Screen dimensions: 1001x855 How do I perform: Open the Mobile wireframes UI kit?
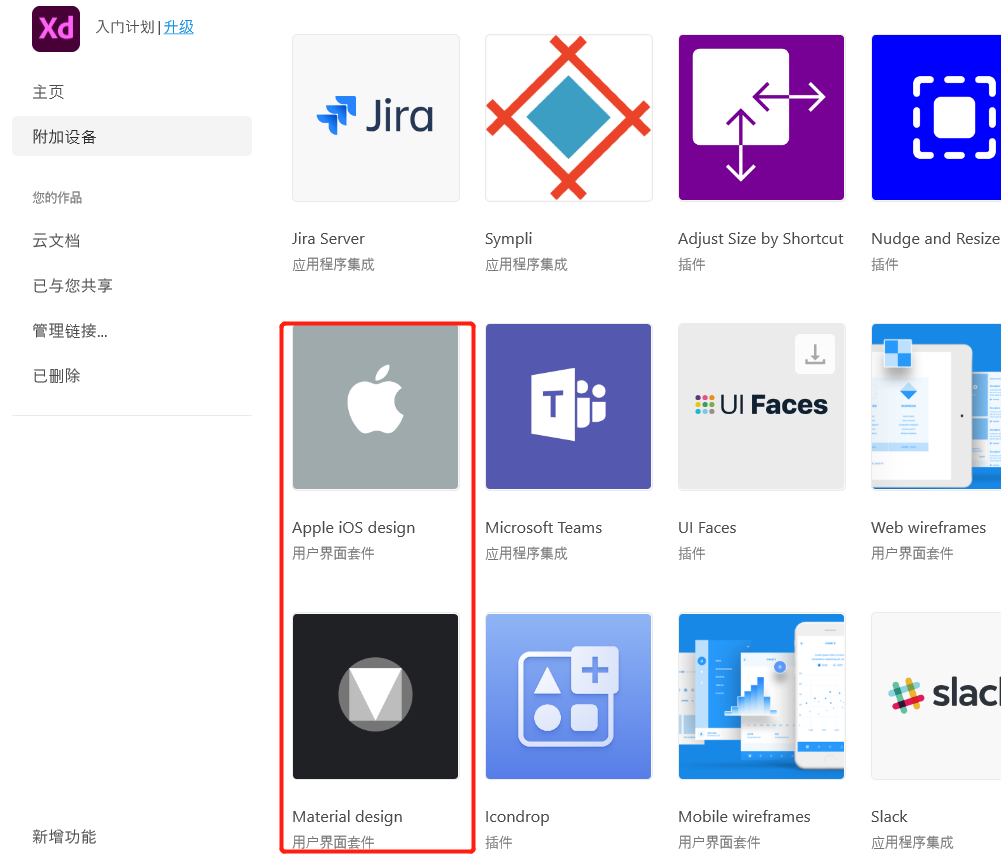tap(761, 696)
